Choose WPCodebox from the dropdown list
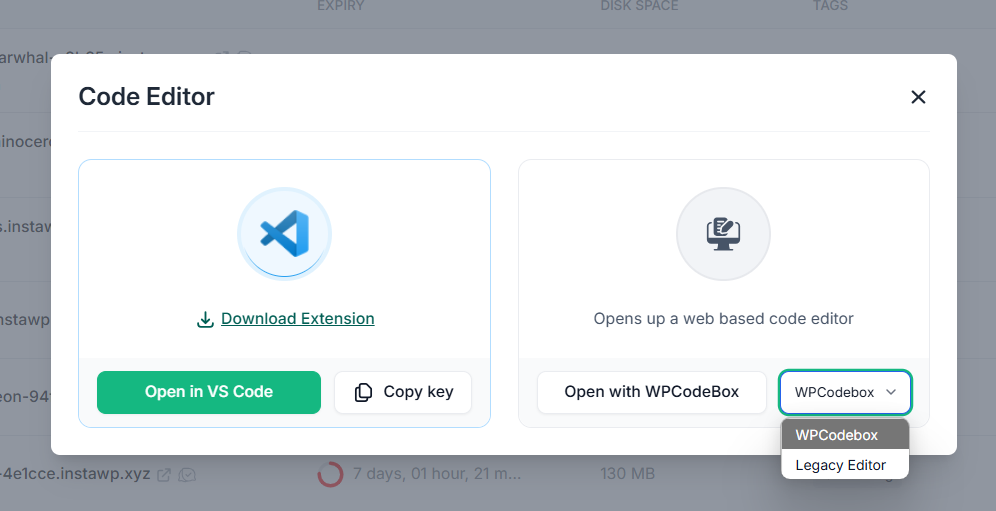Image resolution: width=996 pixels, height=511 pixels. click(845, 435)
